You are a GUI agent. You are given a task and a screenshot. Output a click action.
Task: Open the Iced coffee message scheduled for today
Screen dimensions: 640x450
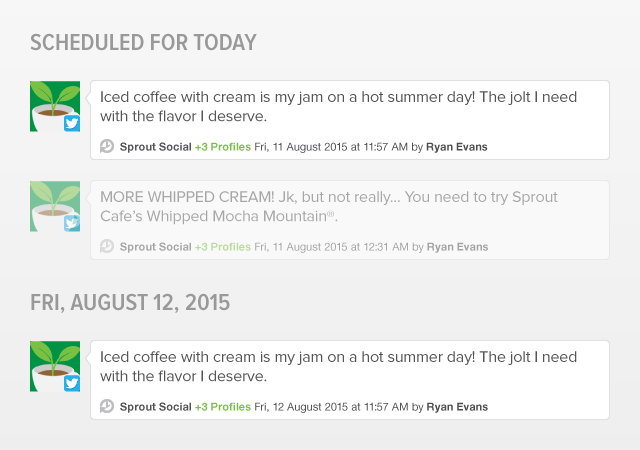[x=350, y=120]
